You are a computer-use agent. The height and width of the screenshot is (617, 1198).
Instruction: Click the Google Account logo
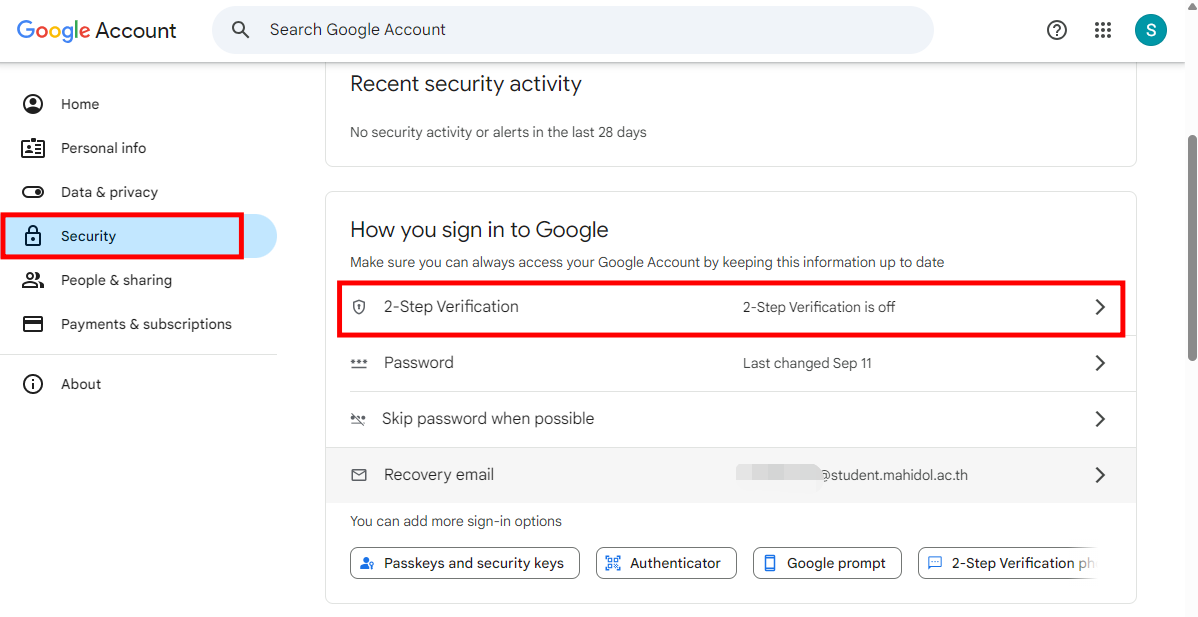click(x=97, y=30)
